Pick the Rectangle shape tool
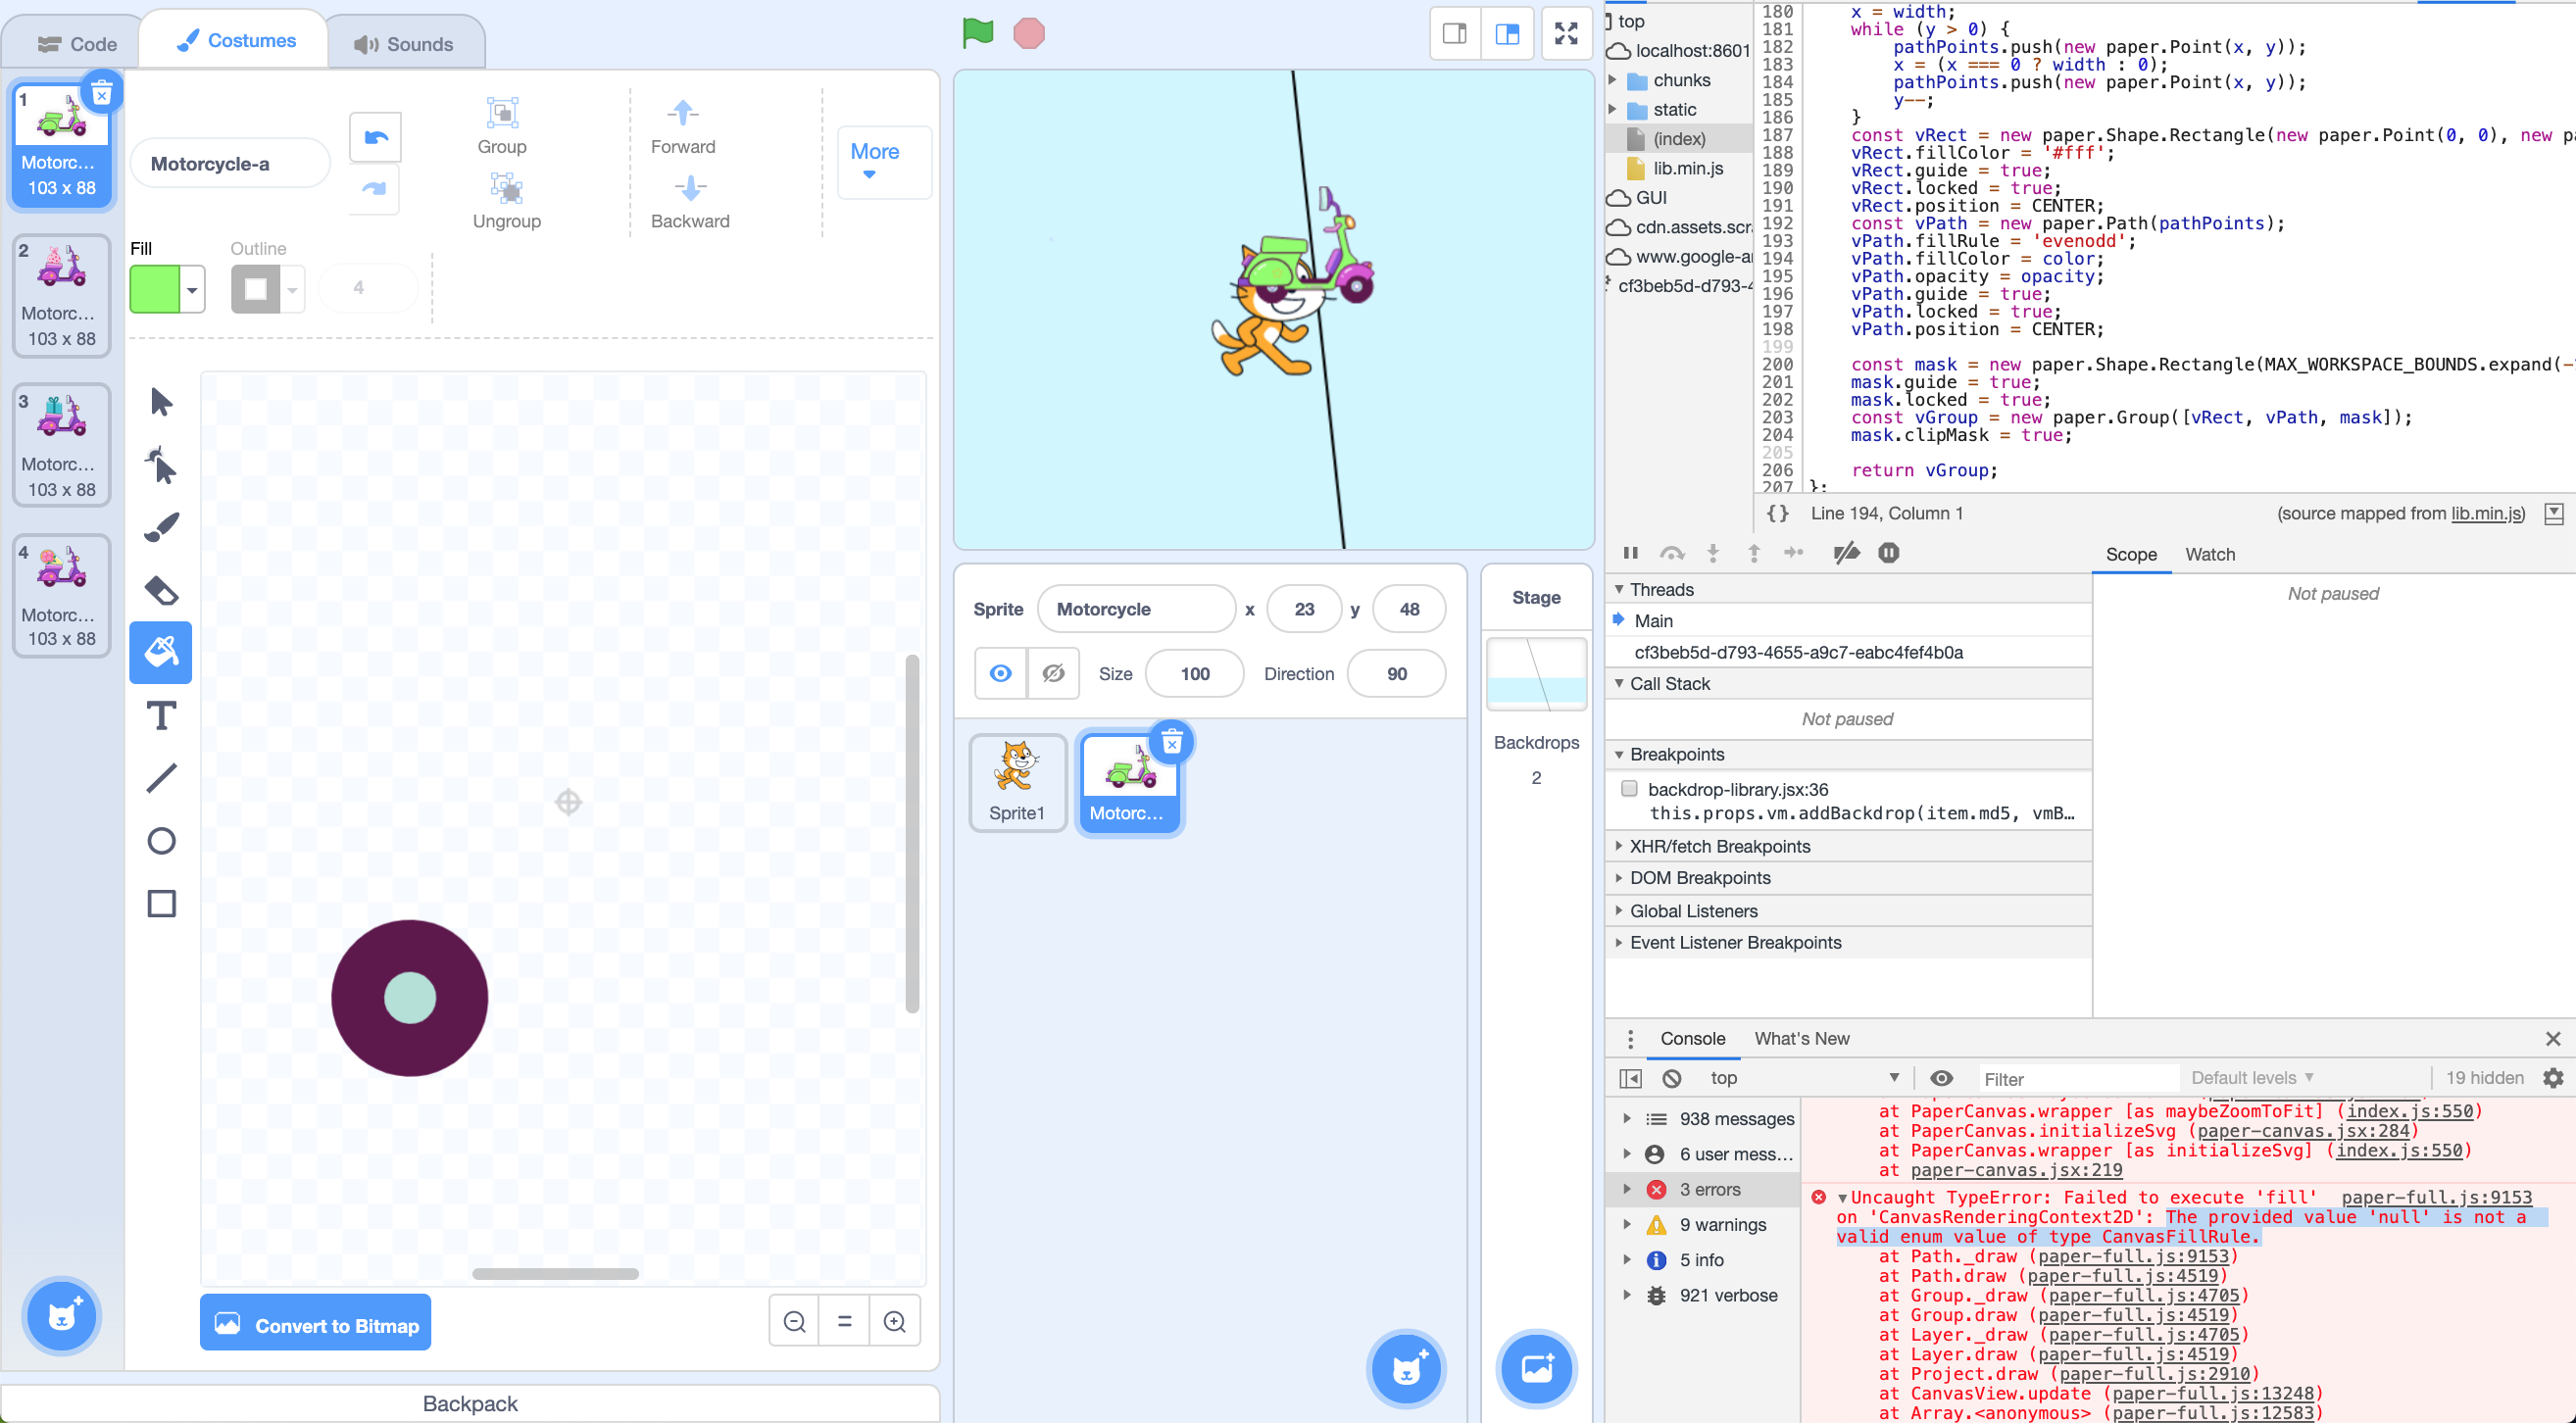Screen dimensions: 2576x1423 point(161,903)
